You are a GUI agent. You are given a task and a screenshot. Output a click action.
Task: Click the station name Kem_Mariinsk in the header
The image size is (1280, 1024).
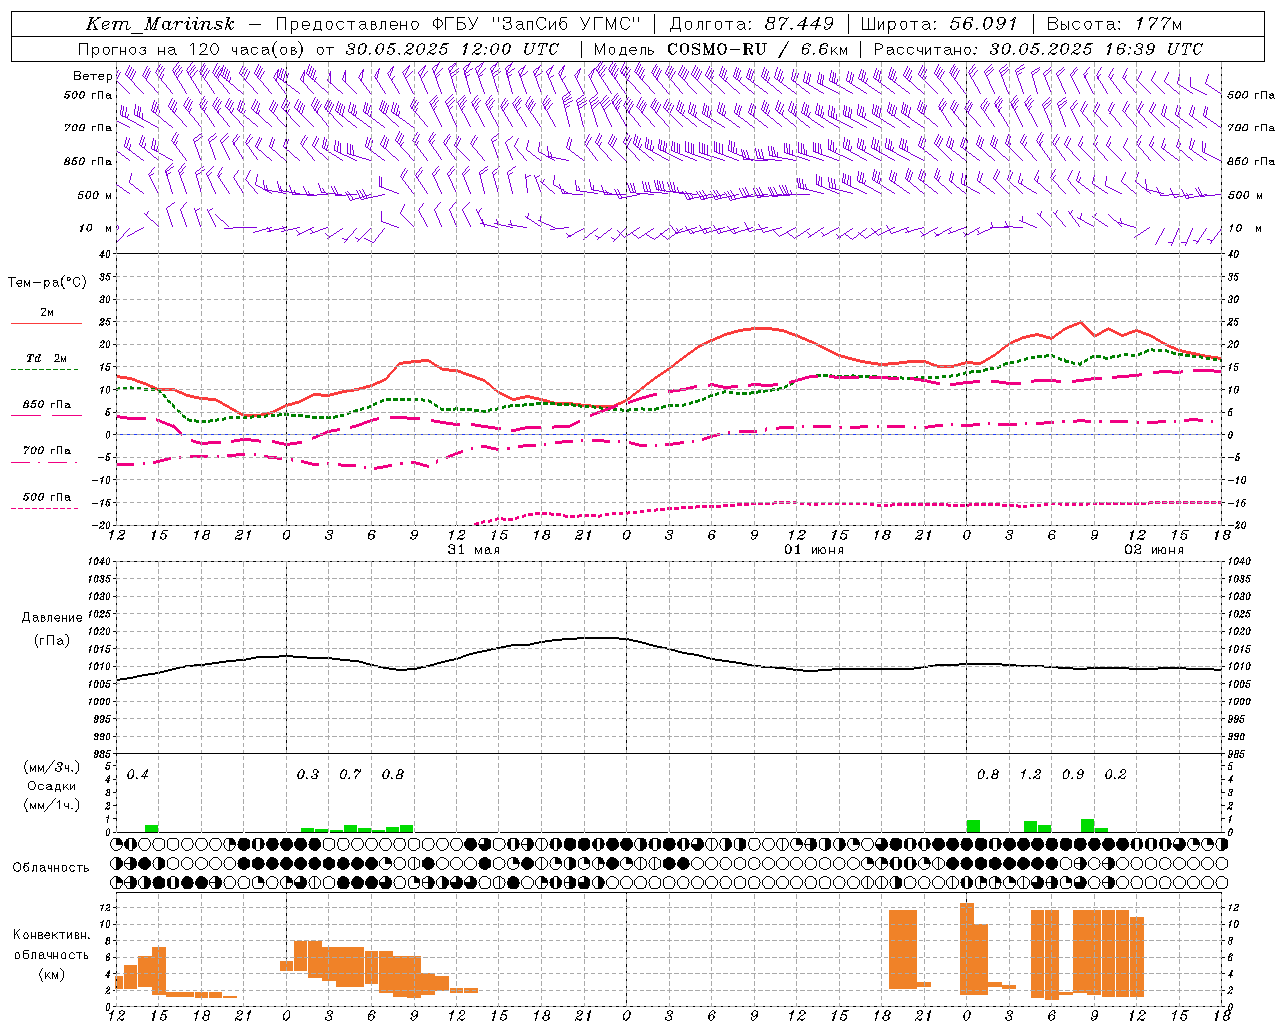(160, 24)
